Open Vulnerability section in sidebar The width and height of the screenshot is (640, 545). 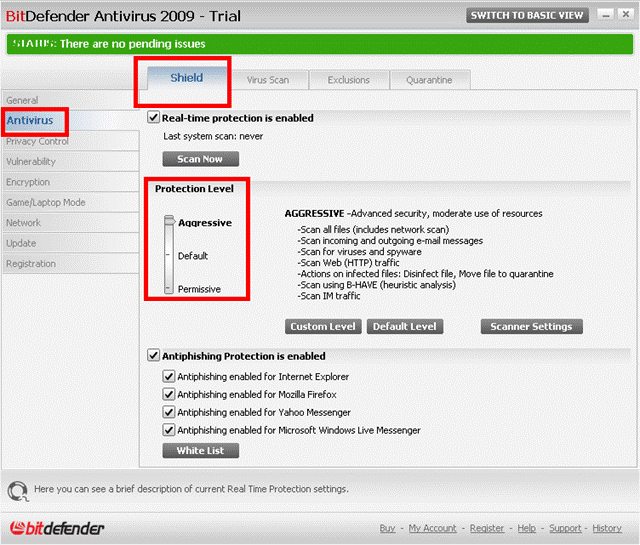coord(31,162)
